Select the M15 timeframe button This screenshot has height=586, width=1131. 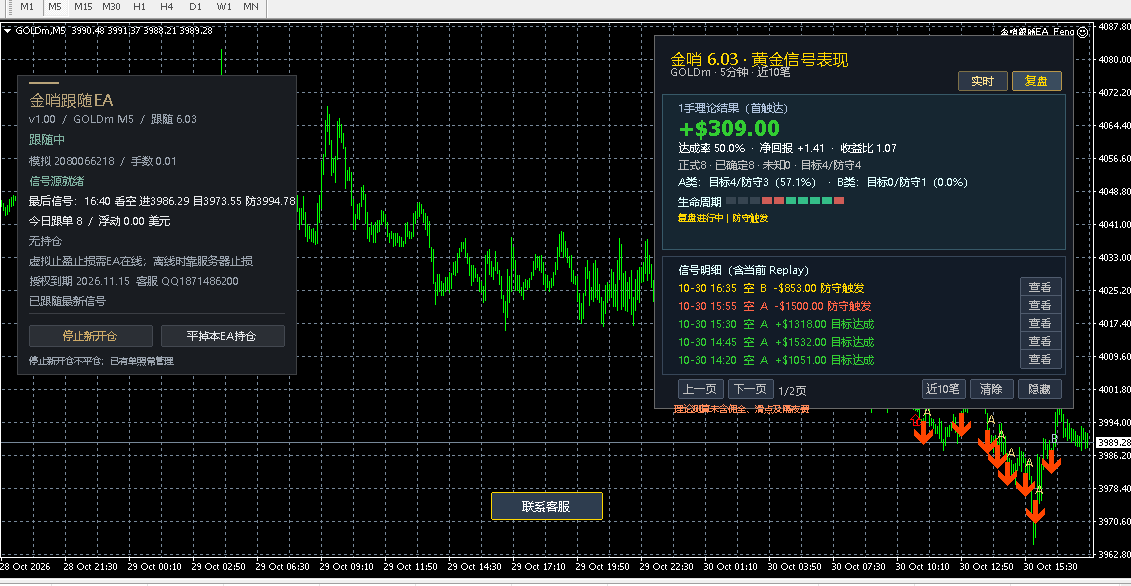click(x=83, y=6)
